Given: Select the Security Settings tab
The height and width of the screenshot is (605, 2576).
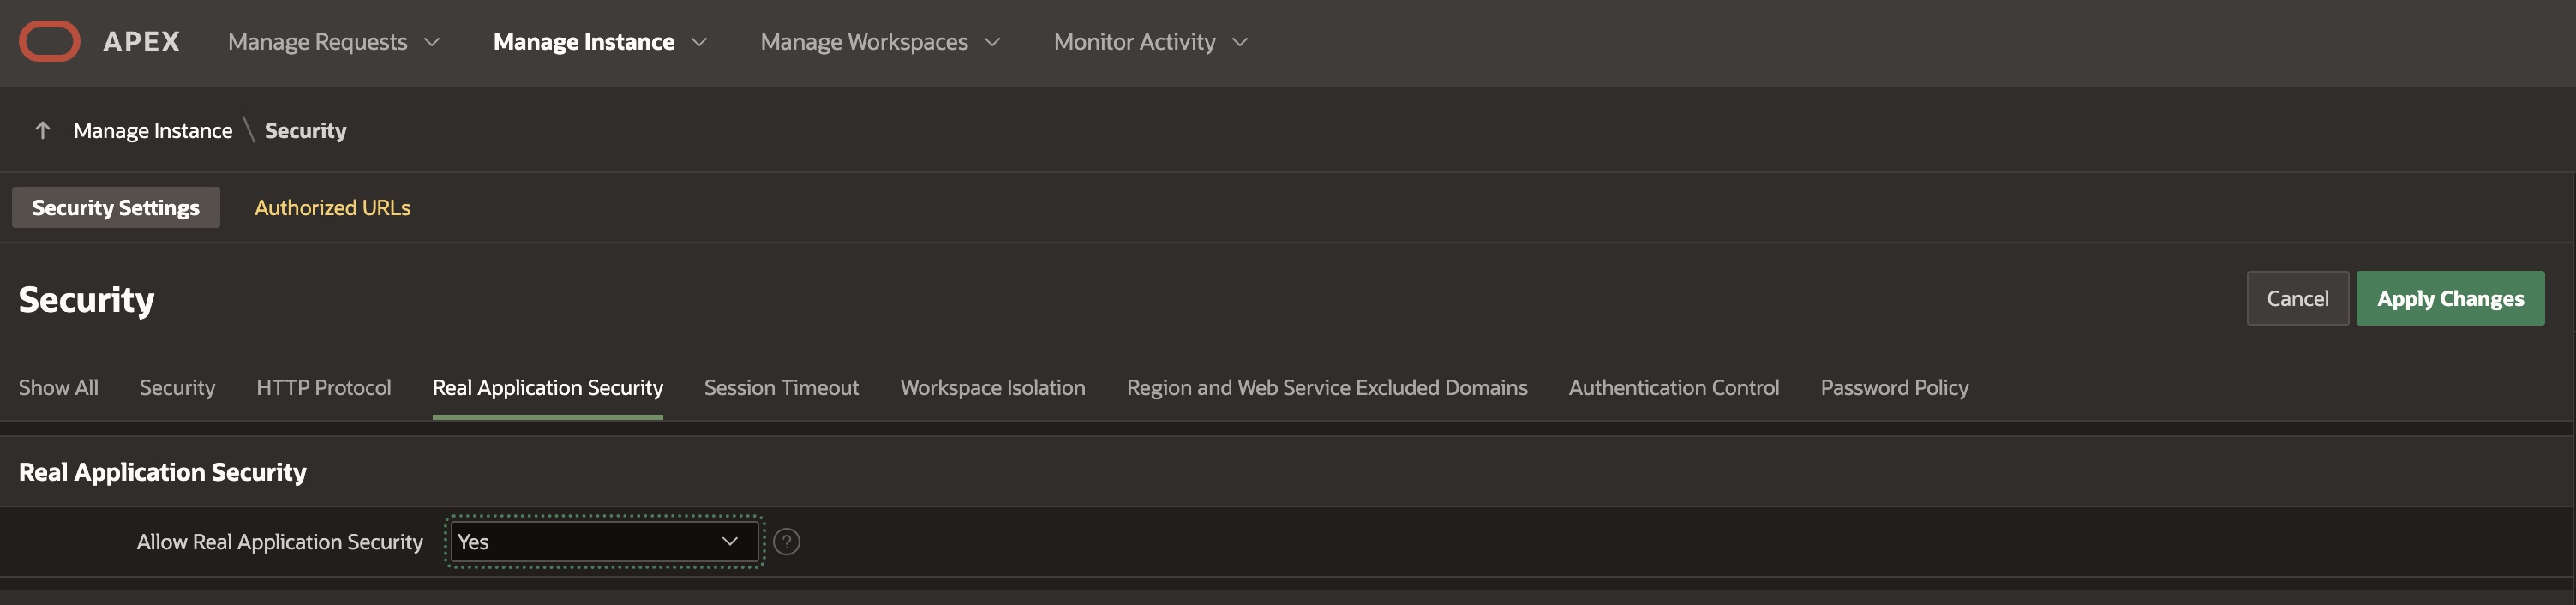Looking at the screenshot, I should click(x=116, y=207).
